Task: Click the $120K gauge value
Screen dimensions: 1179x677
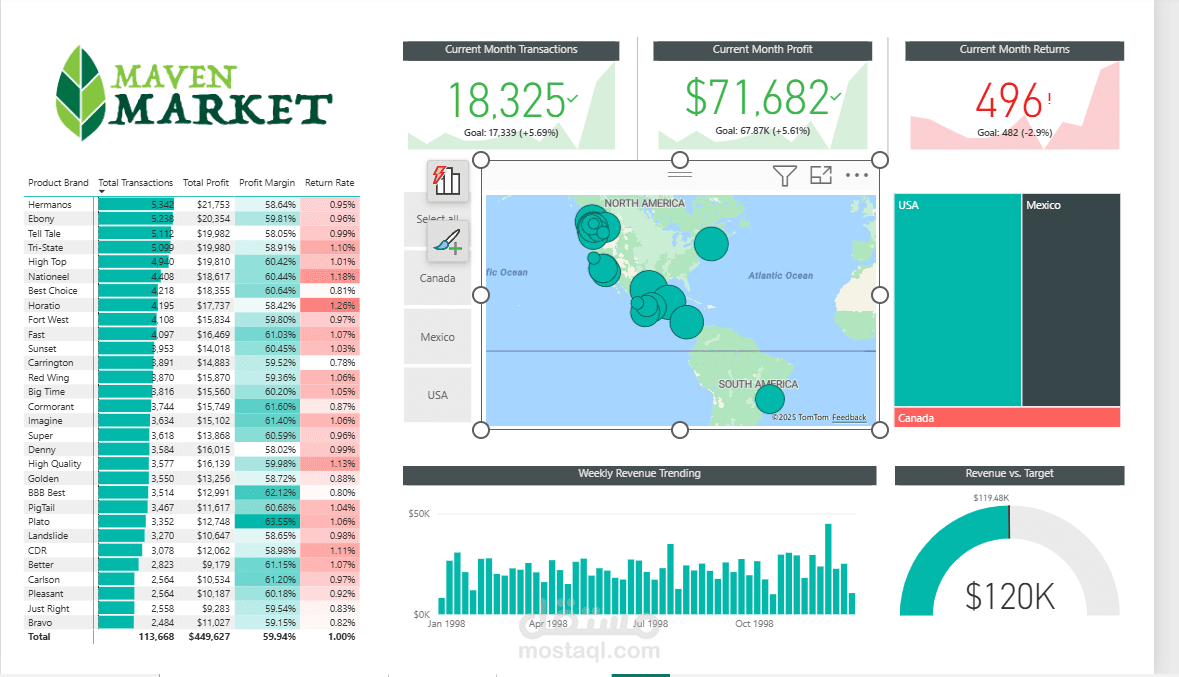Action: [1010, 597]
